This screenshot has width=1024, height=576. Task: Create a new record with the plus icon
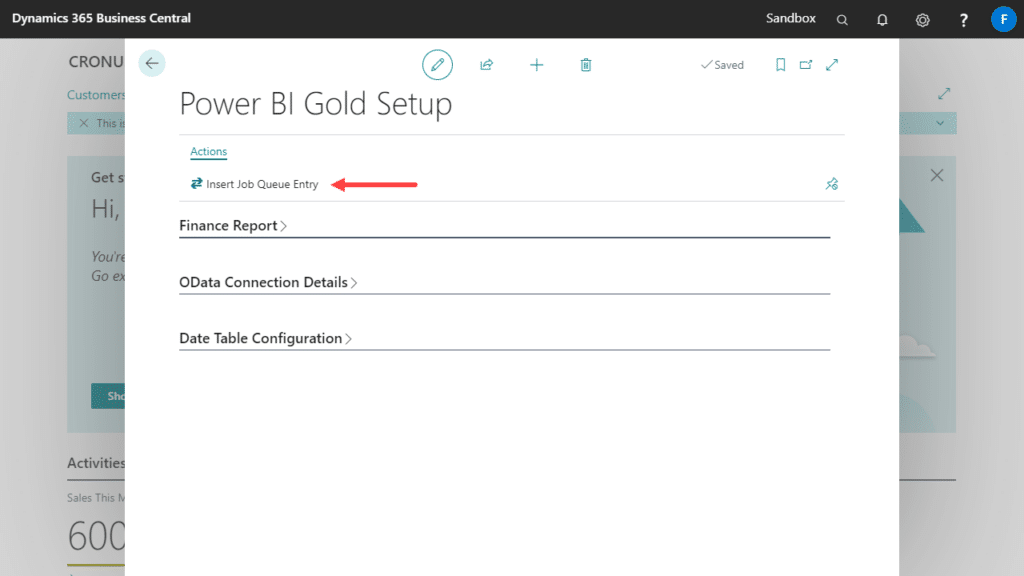click(537, 64)
